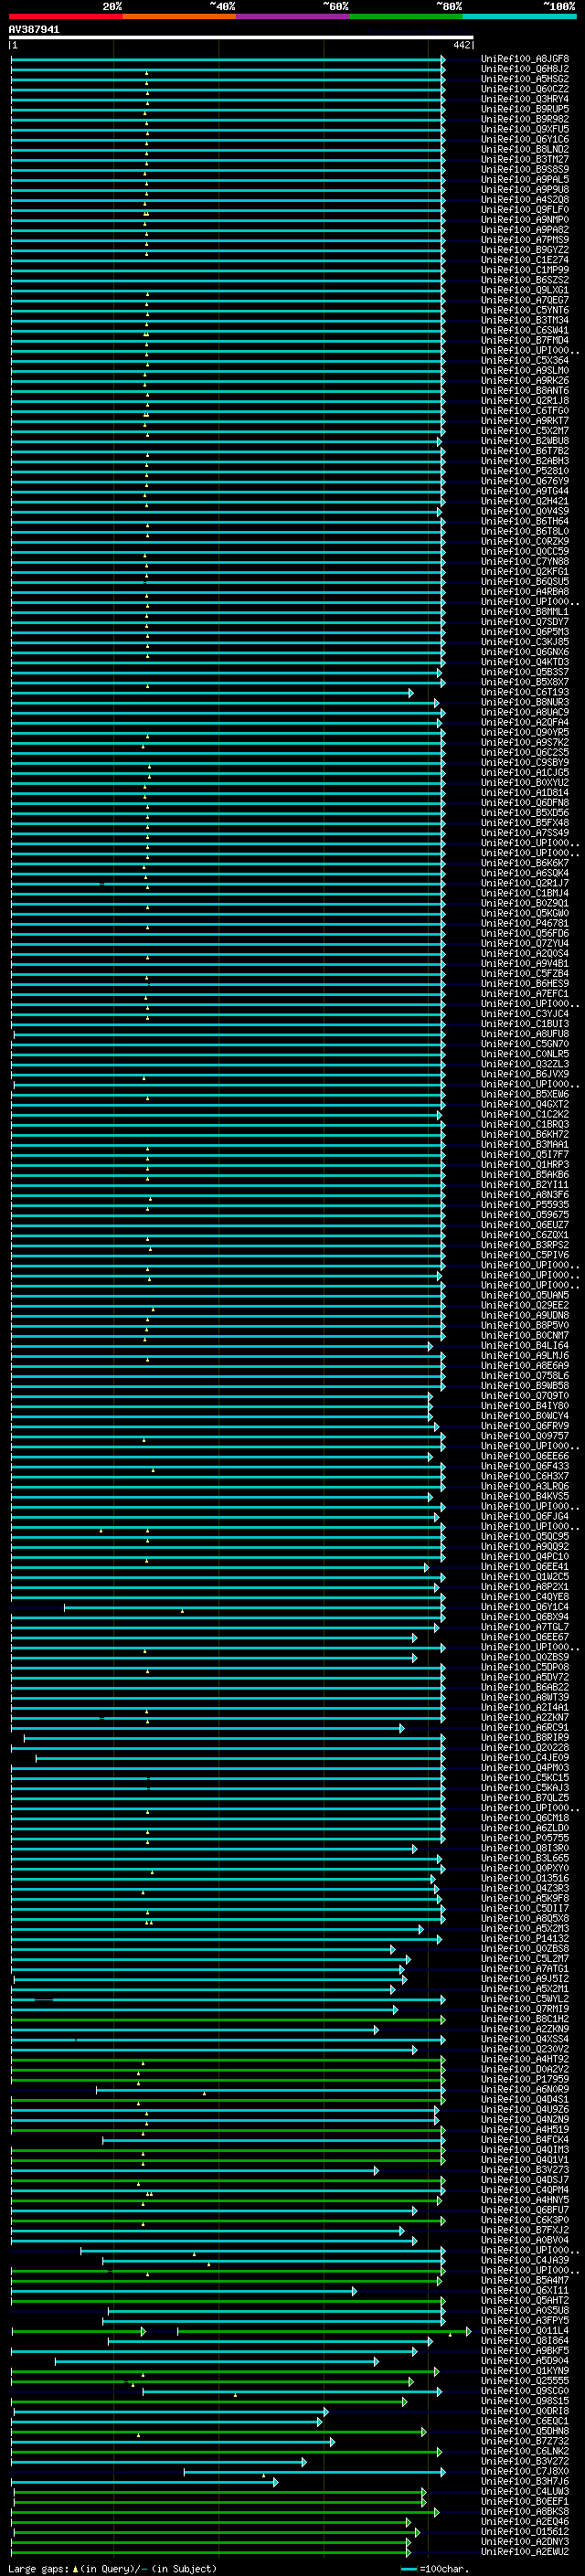Click the UniRef100_Q758L6 label

pos(525,1375)
